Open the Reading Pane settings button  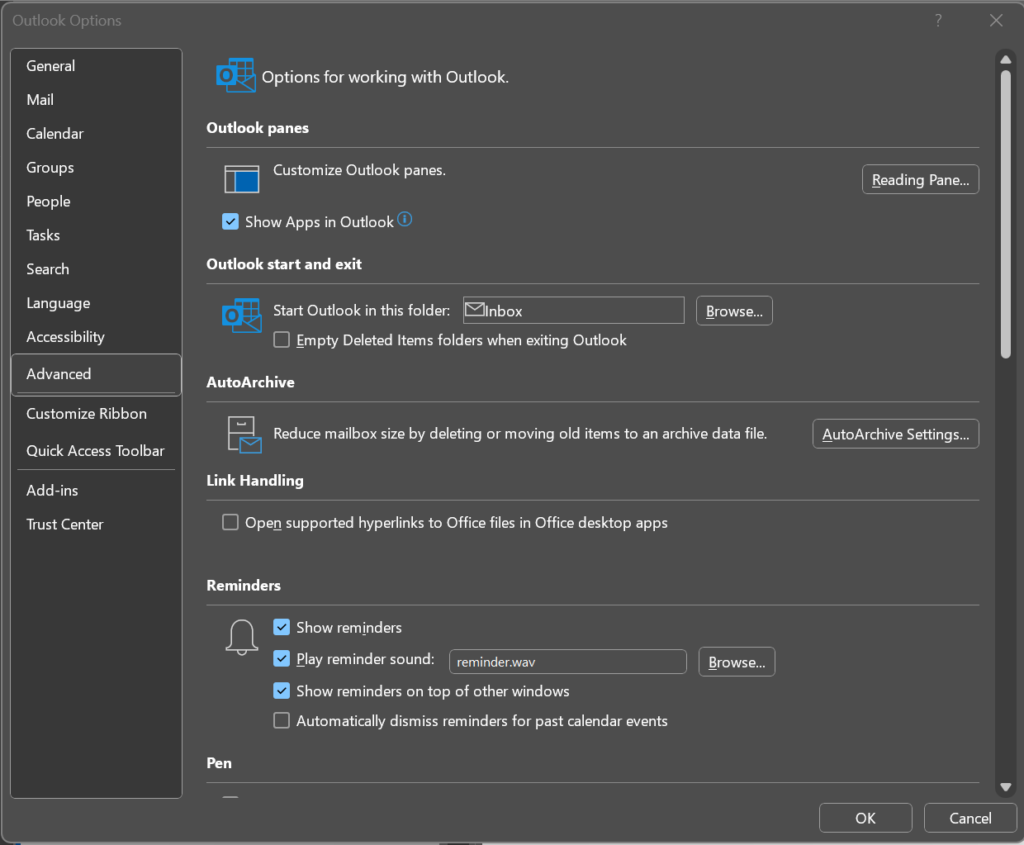click(920, 180)
